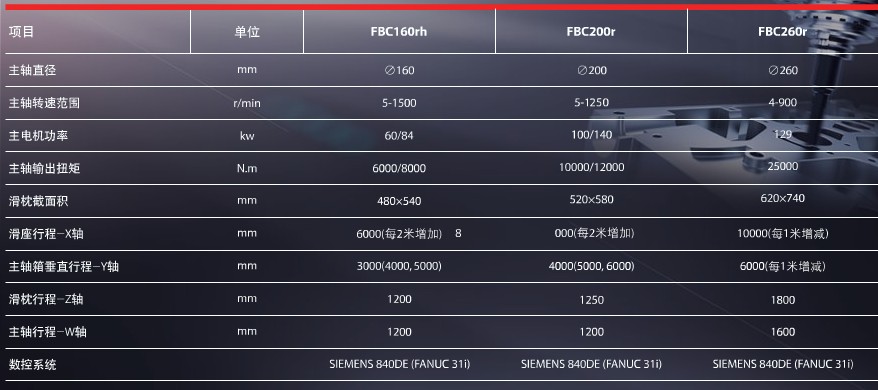This screenshot has height=390, width=878.
Task: Select the 主电机功率 row label
Action: tap(38, 136)
